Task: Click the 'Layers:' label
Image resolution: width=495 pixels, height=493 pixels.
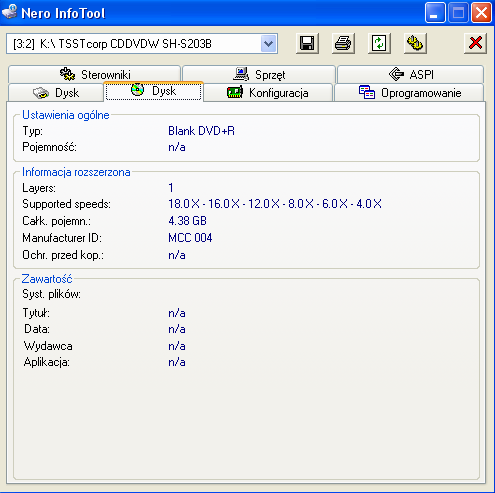Action: (x=39, y=188)
